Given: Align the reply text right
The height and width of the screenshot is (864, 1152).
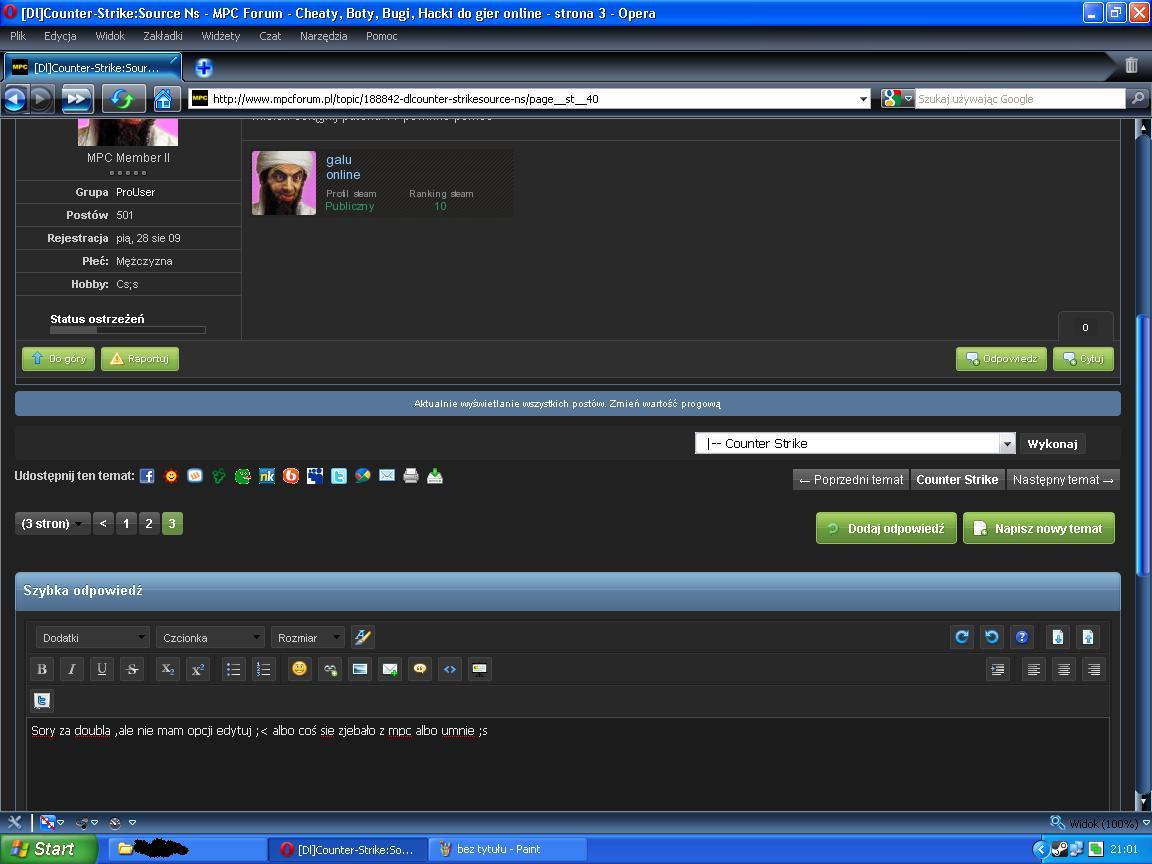Looking at the screenshot, I should point(1094,669).
